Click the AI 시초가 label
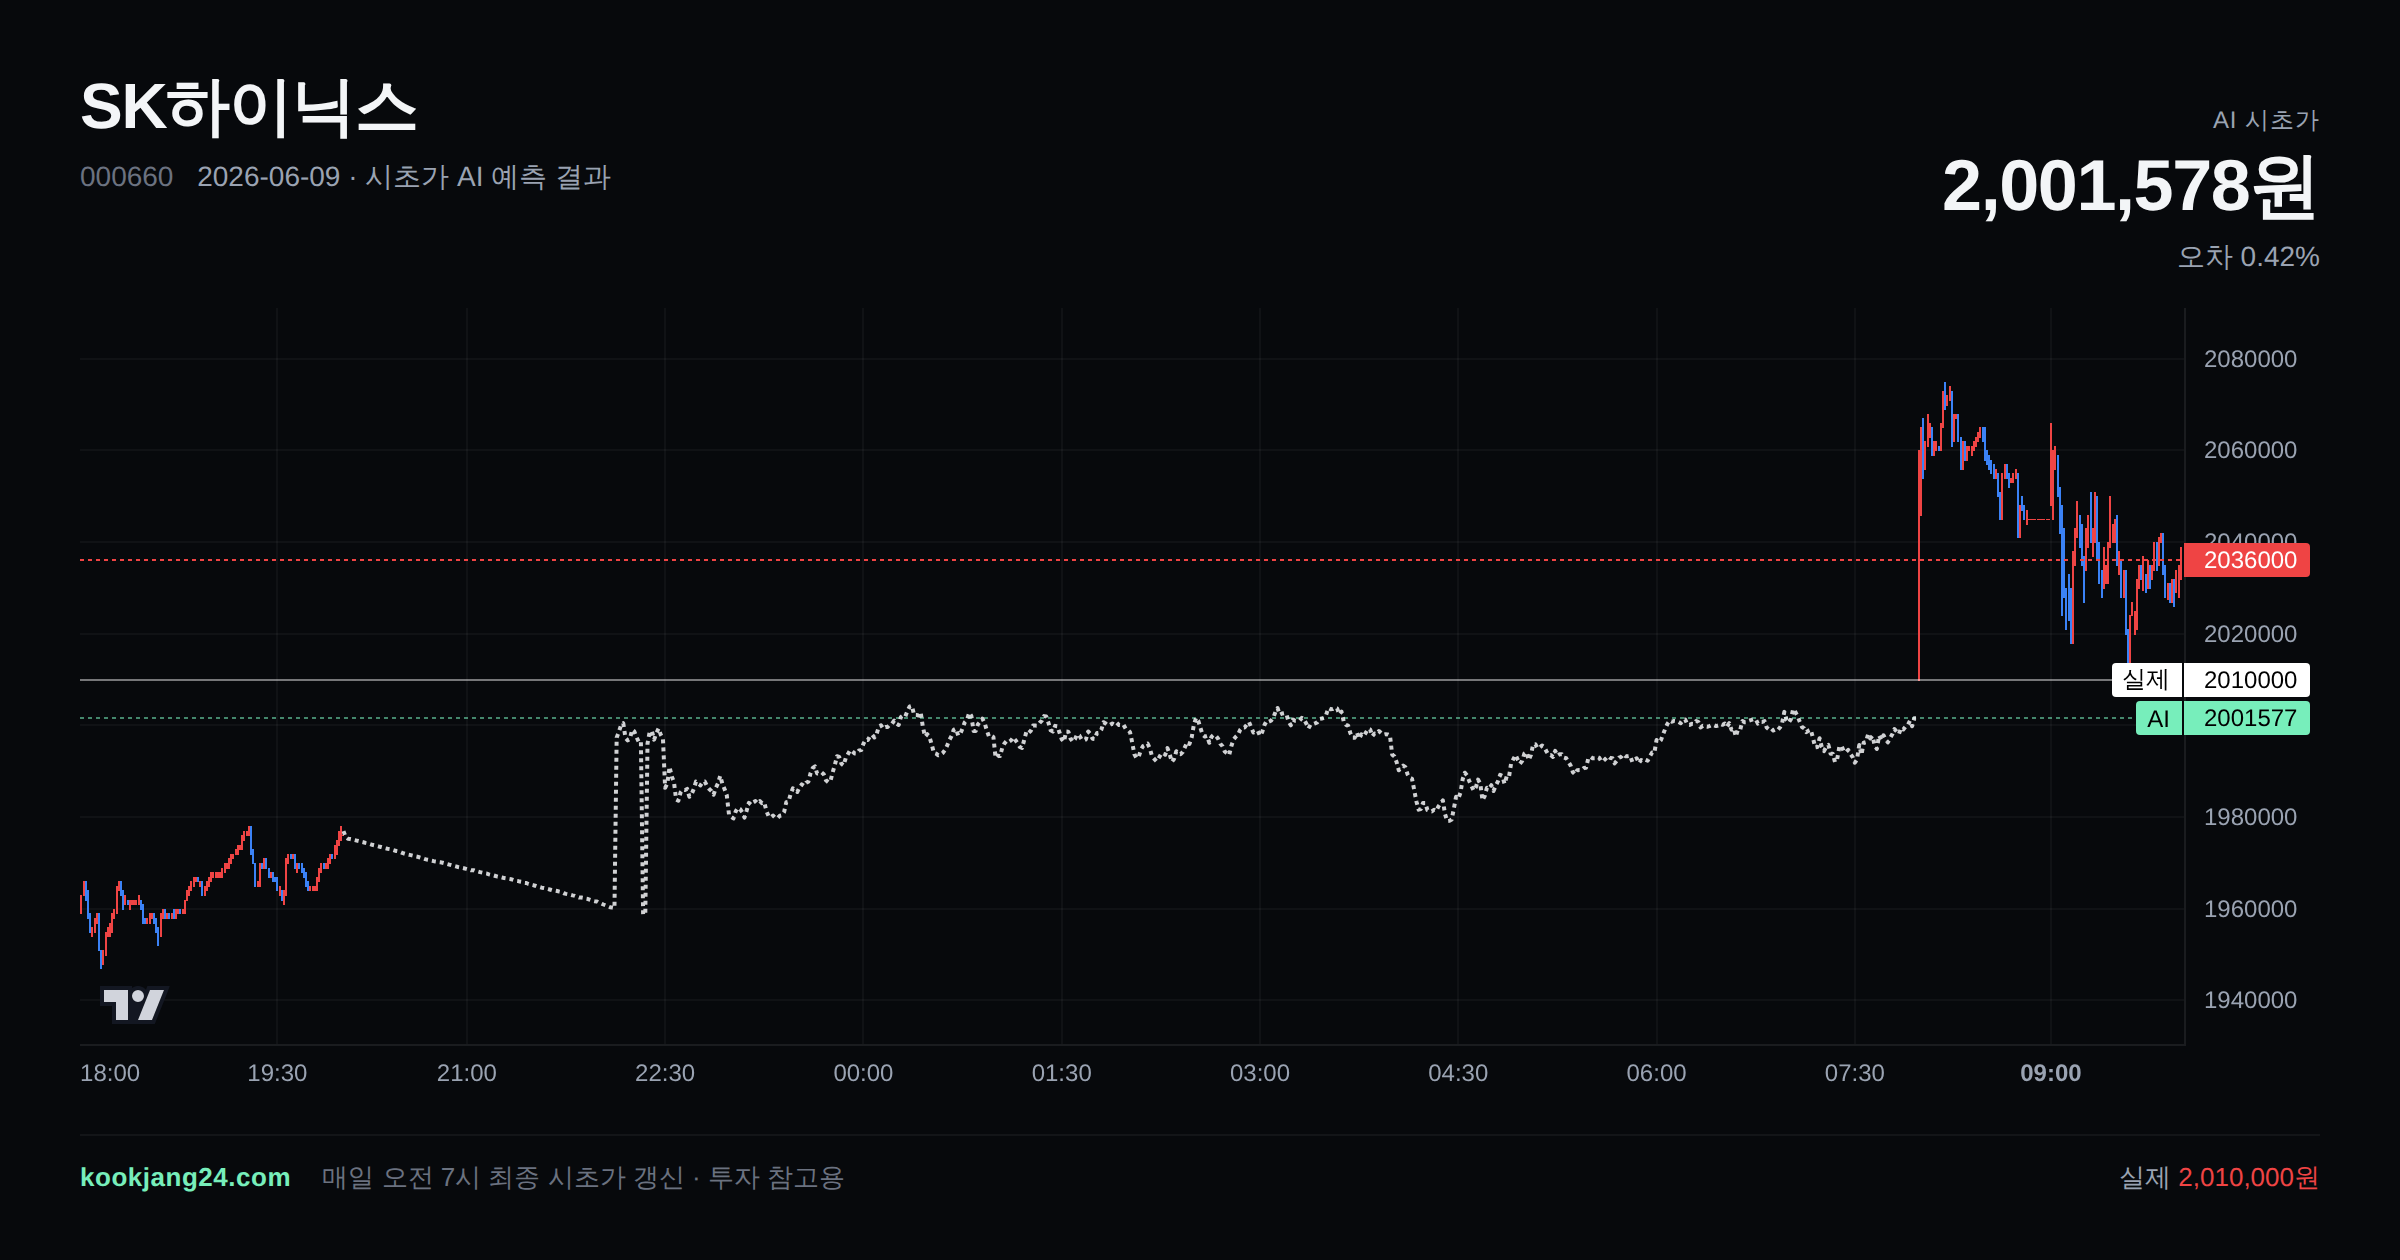This screenshot has height=1260, width=2400. coord(2265,120)
